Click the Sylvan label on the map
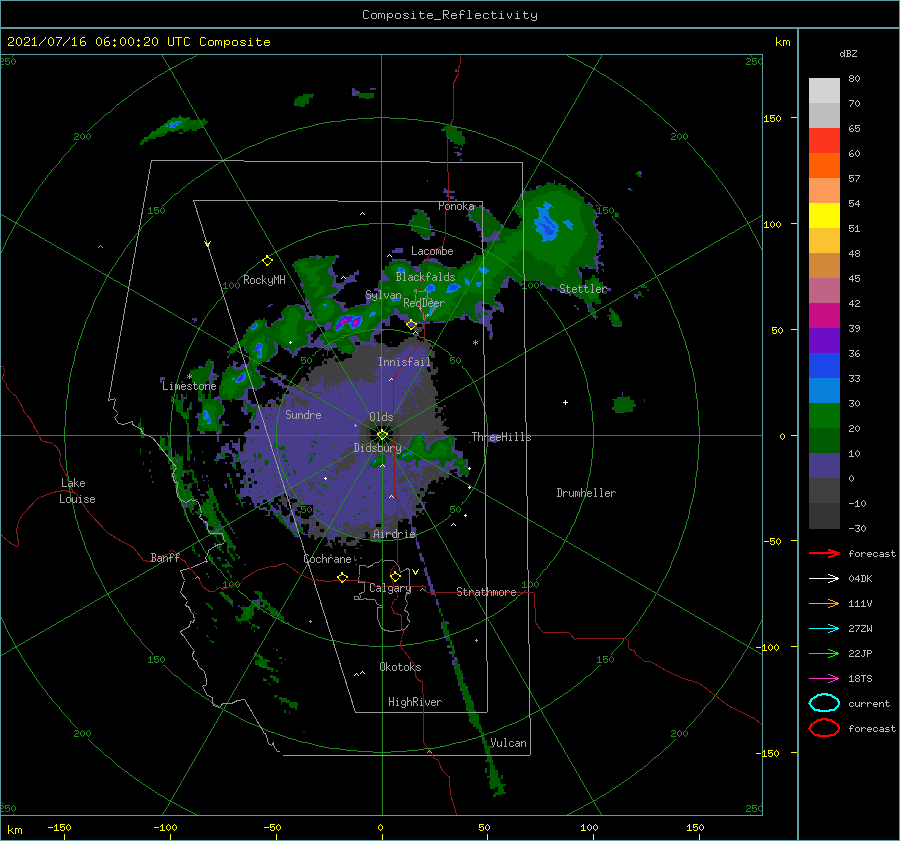The image size is (900, 841). click(383, 295)
